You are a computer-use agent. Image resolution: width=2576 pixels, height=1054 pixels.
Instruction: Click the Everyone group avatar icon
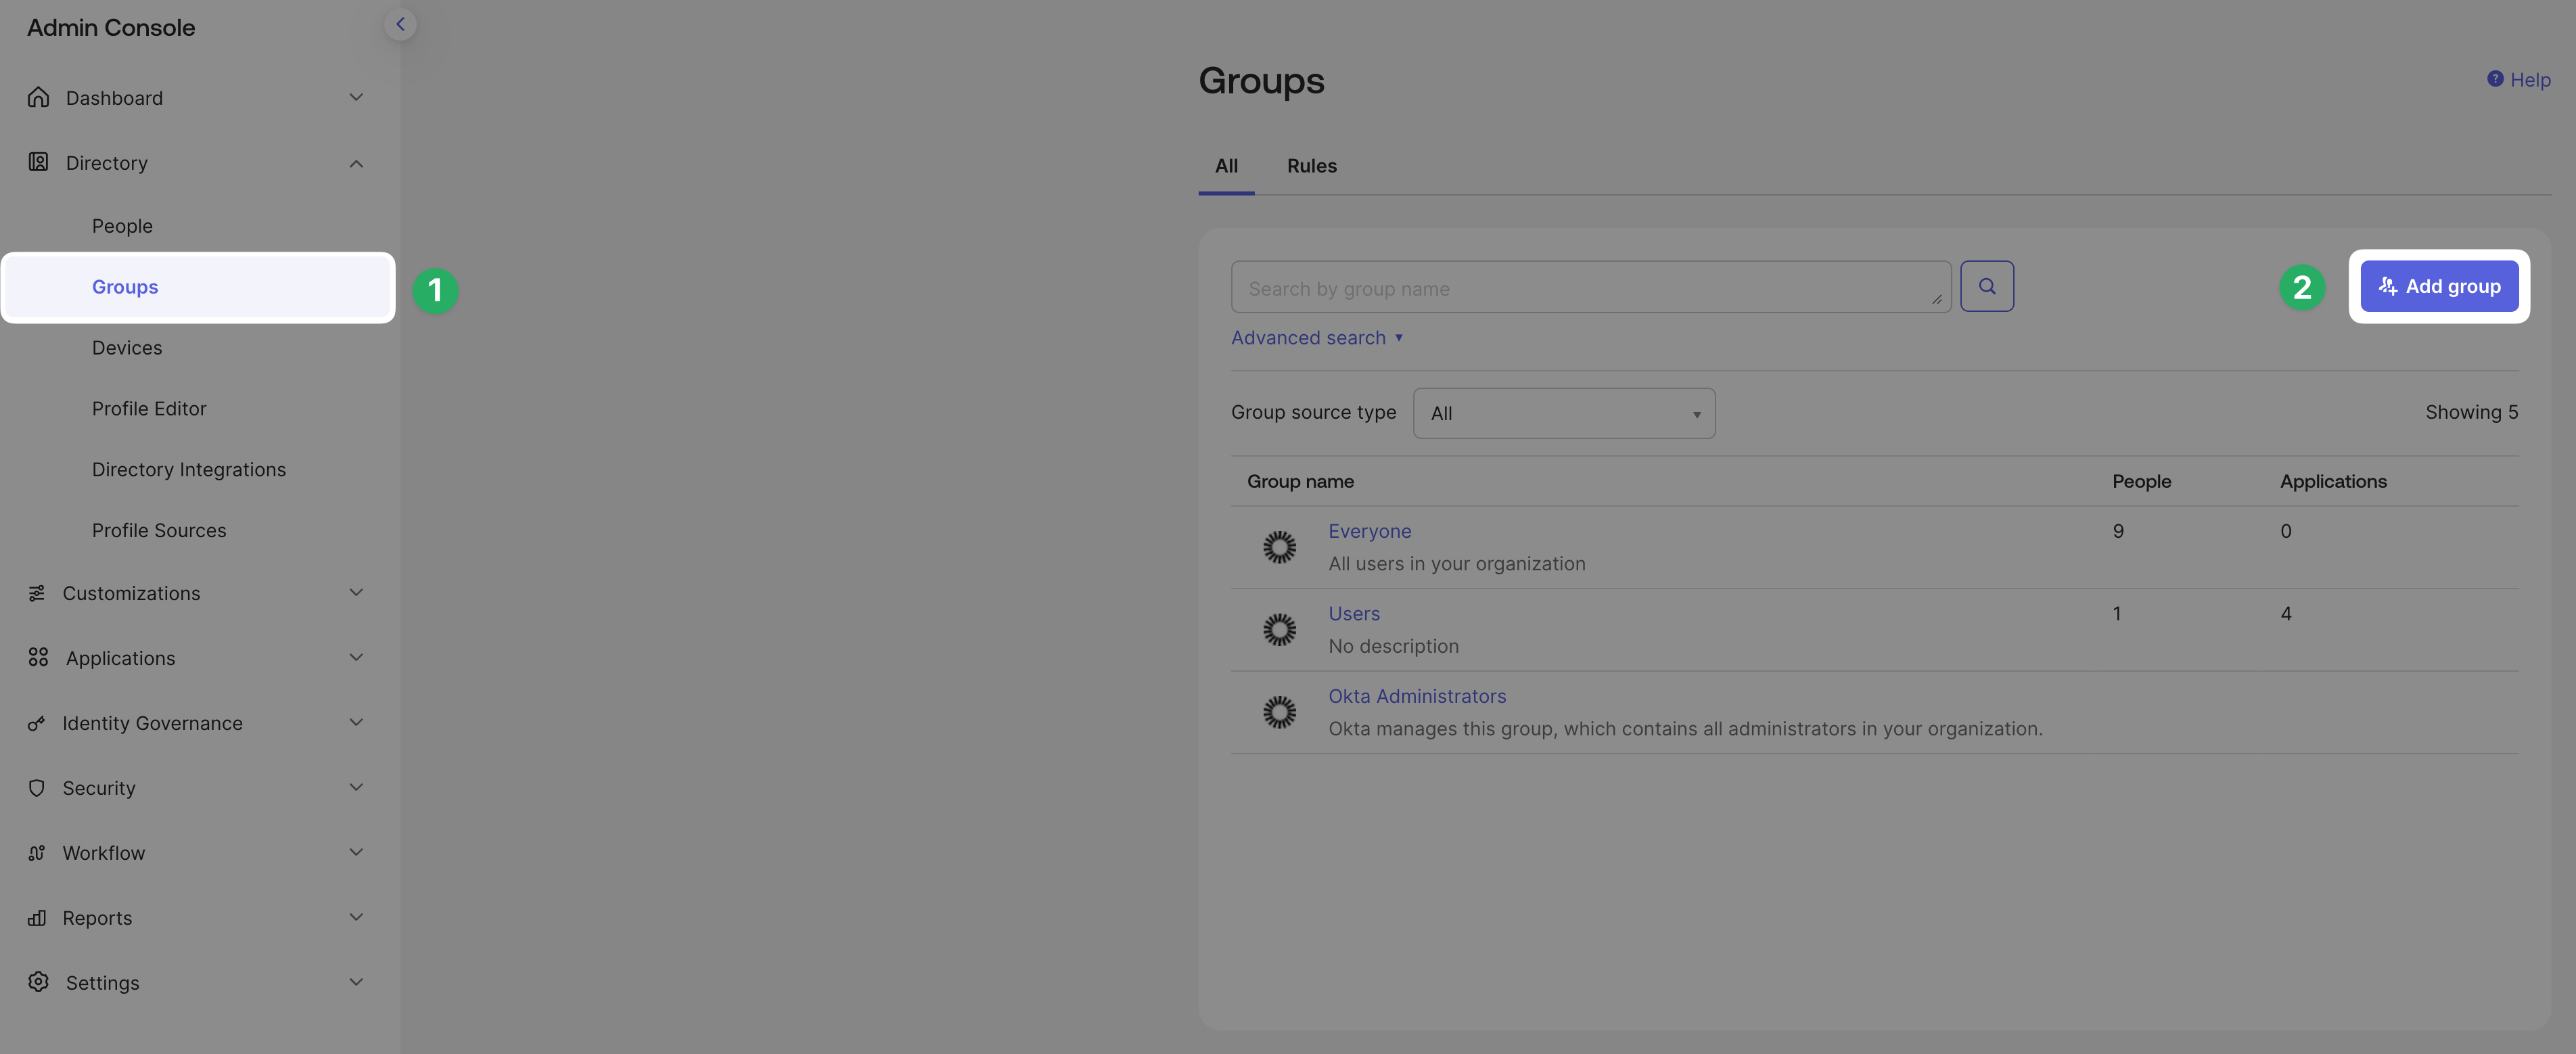point(1280,547)
